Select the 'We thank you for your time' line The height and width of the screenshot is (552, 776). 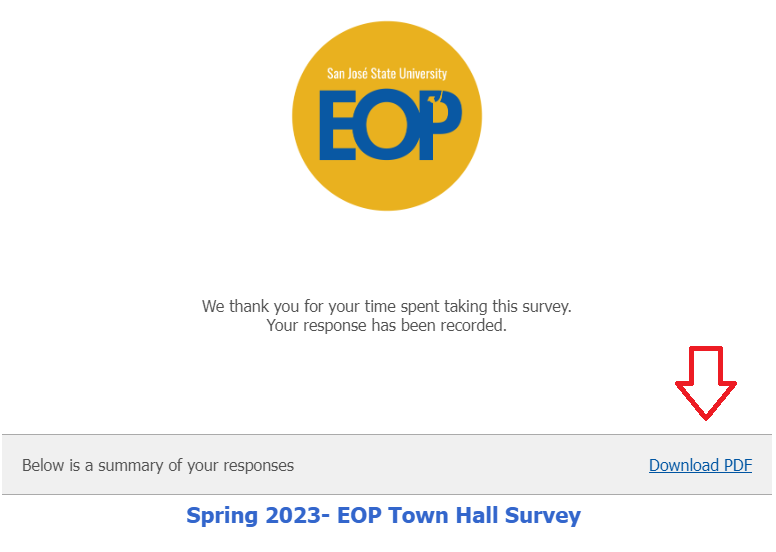pyautogui.click(x=387, y=306)
